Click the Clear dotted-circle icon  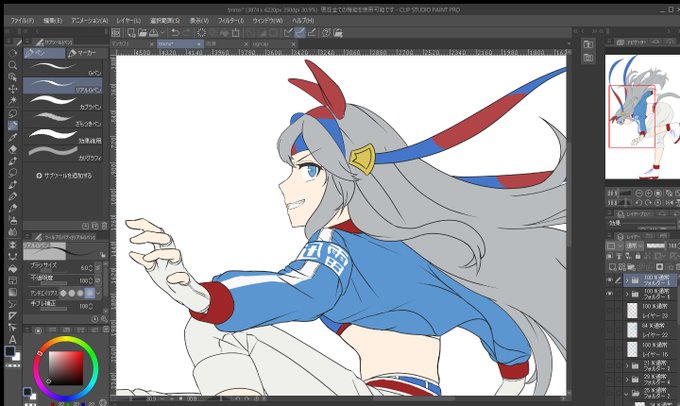(202, 33)
